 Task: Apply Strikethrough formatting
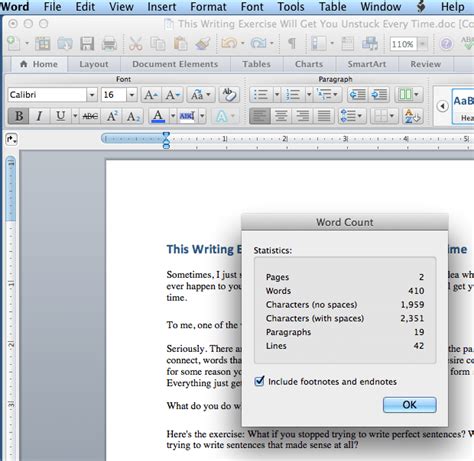[x=90, y=116]
